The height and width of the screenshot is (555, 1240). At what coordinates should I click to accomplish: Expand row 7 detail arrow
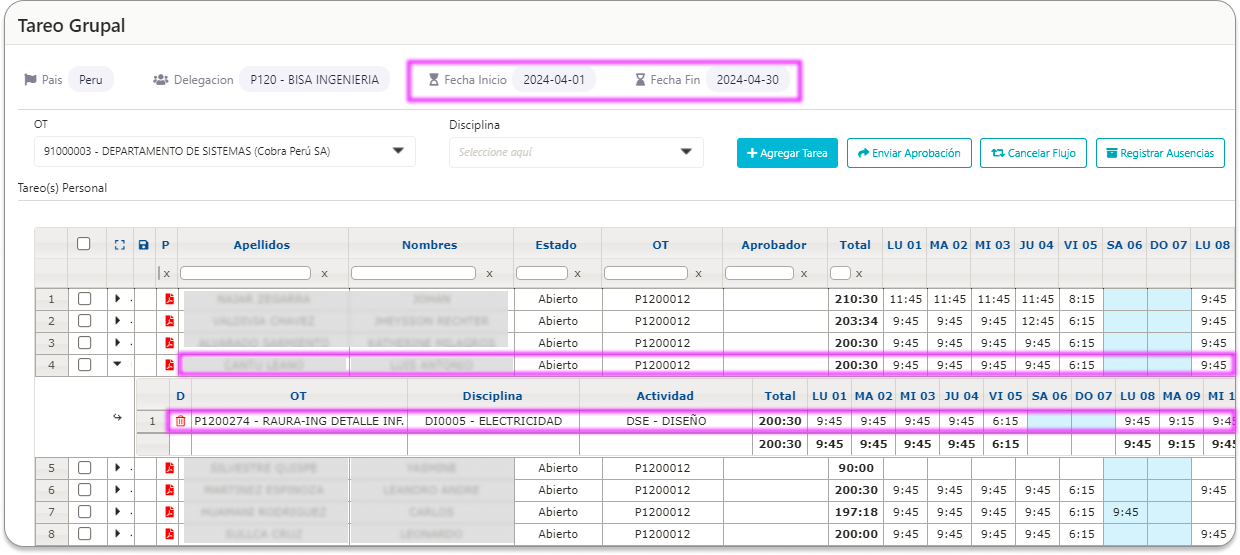[x=118, y=512]
